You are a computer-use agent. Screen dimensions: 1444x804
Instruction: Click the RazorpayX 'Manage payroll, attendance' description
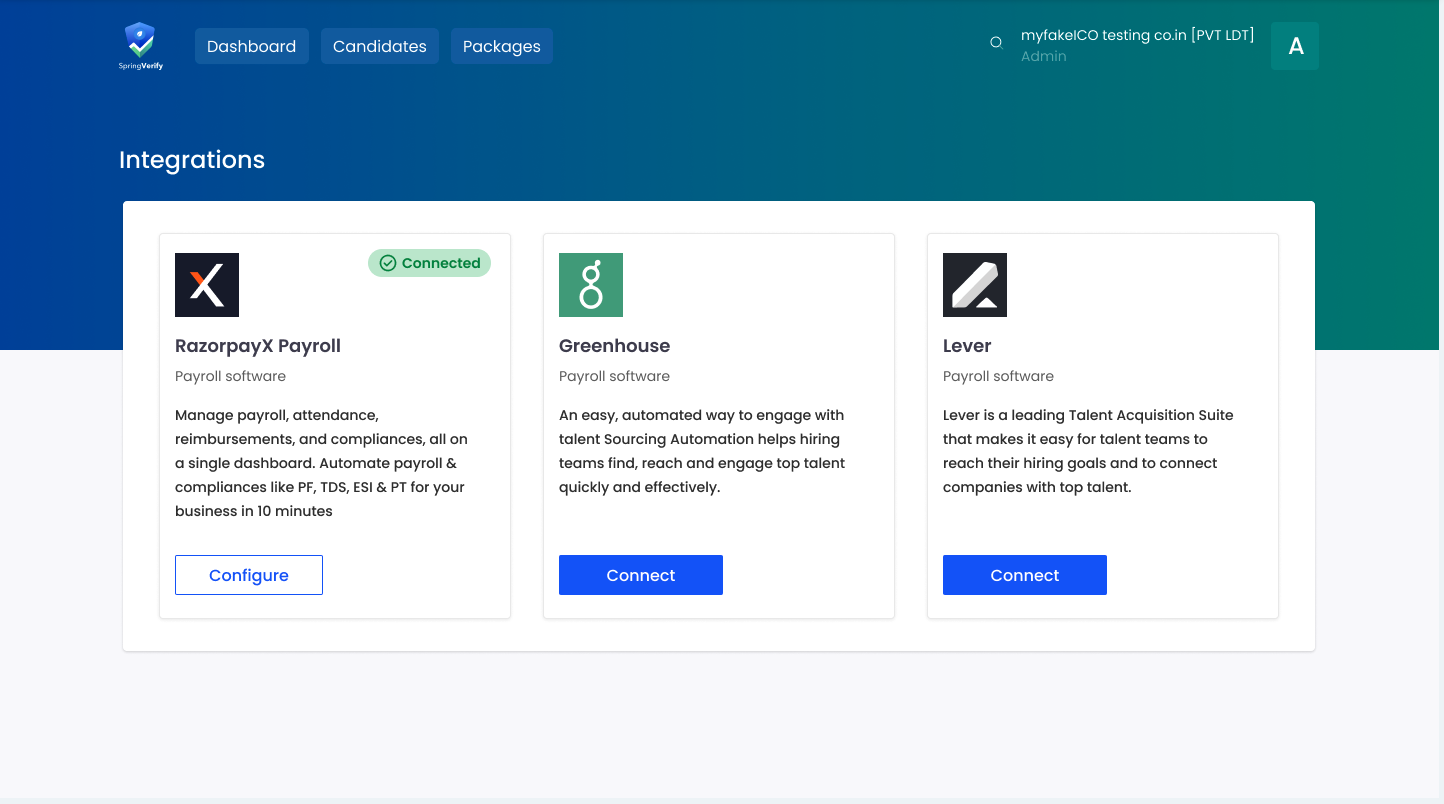[321, 463]
